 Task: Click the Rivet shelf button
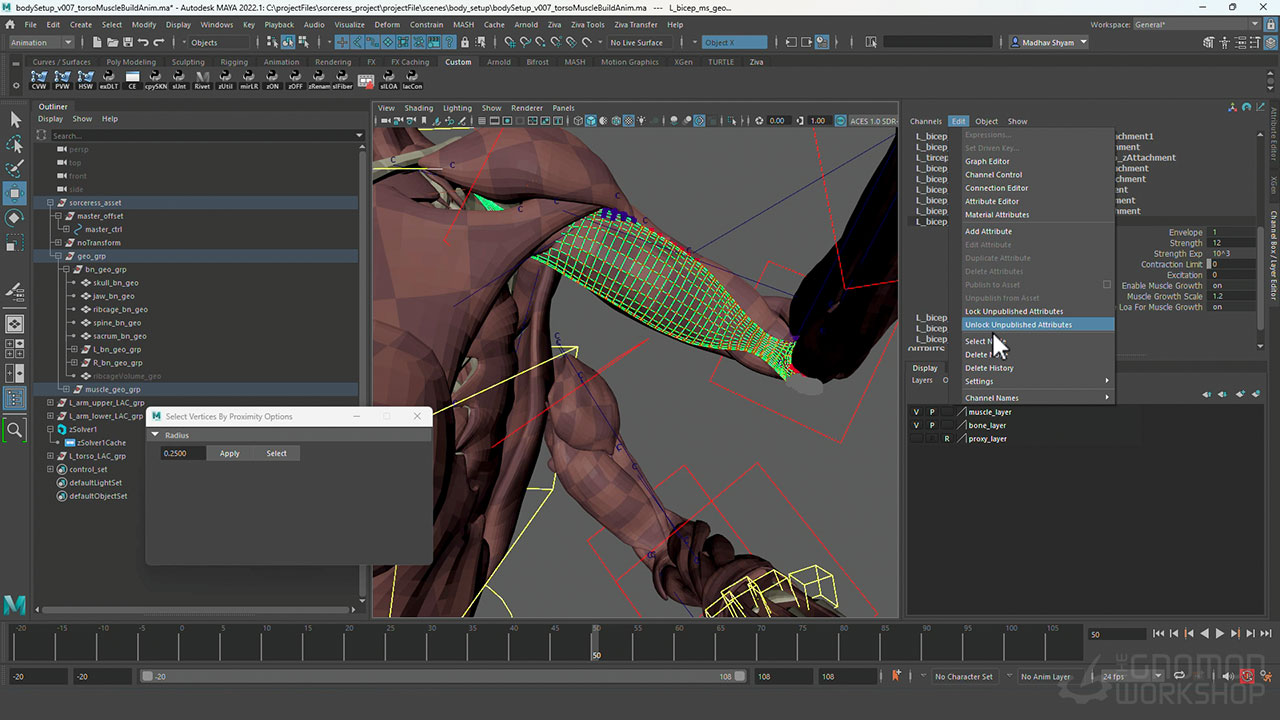[x=202, y=80]
